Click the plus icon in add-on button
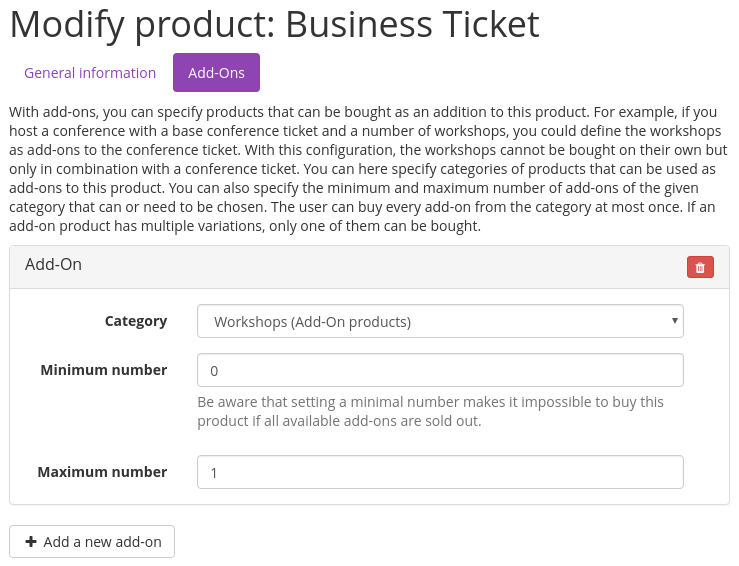This screenshot has height=566, width=739. point(31,542)
